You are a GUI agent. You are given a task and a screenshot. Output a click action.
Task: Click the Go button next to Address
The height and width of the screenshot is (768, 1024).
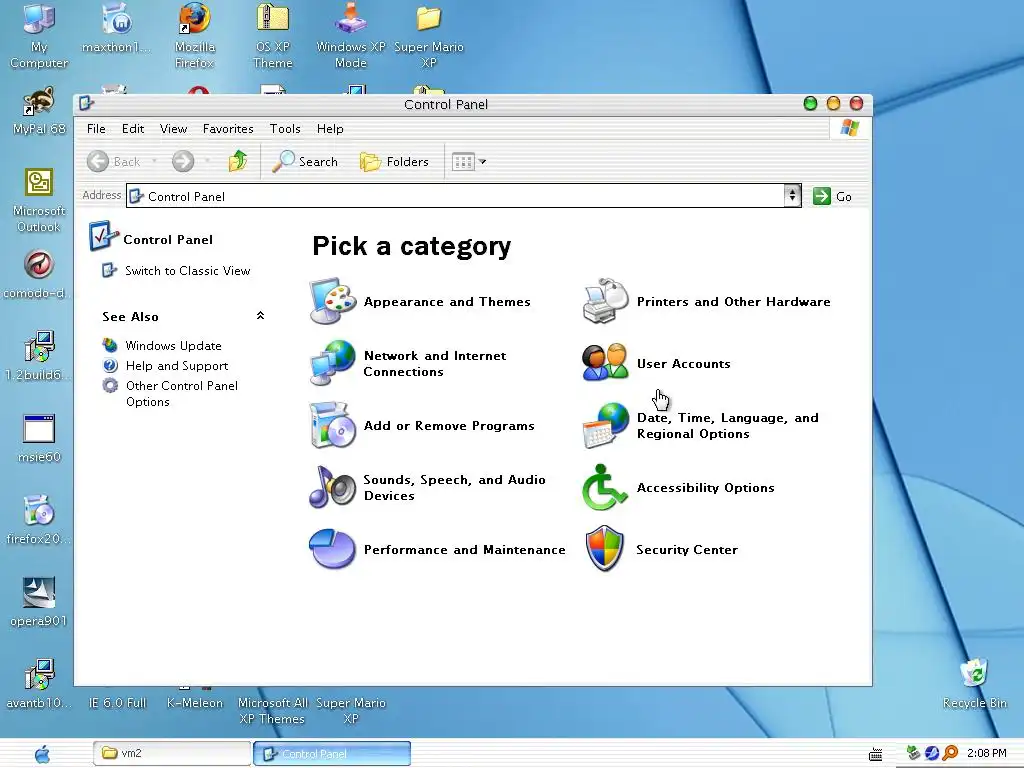pyautogui.click(x=832, y=196)
